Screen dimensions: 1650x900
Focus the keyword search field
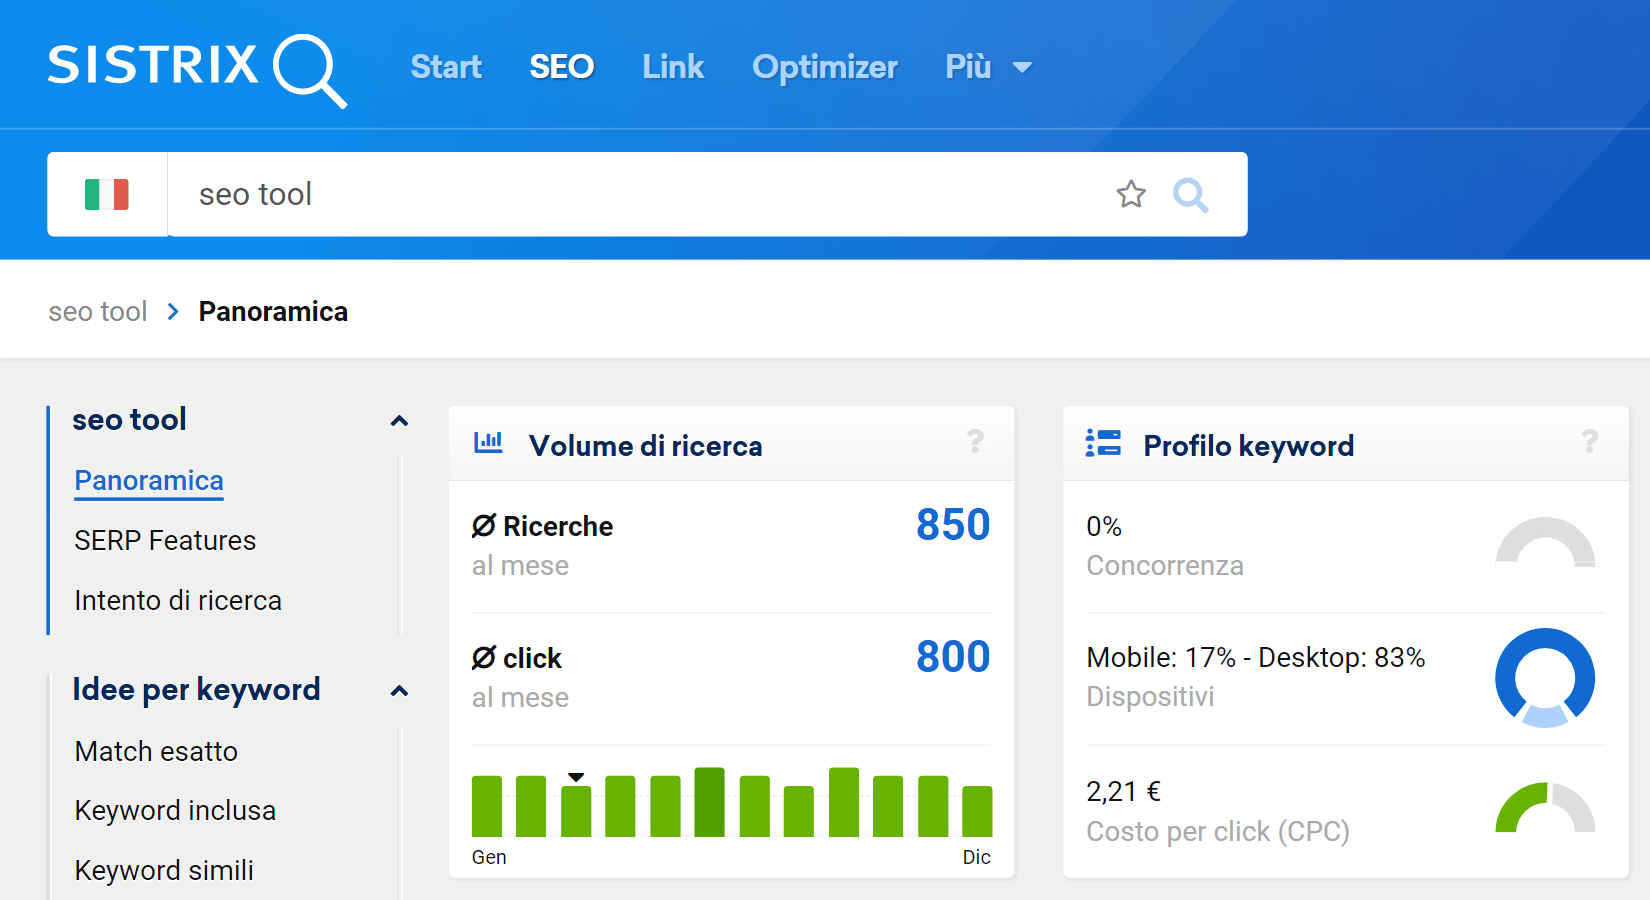pyautogui.click(x=640, y=194)
